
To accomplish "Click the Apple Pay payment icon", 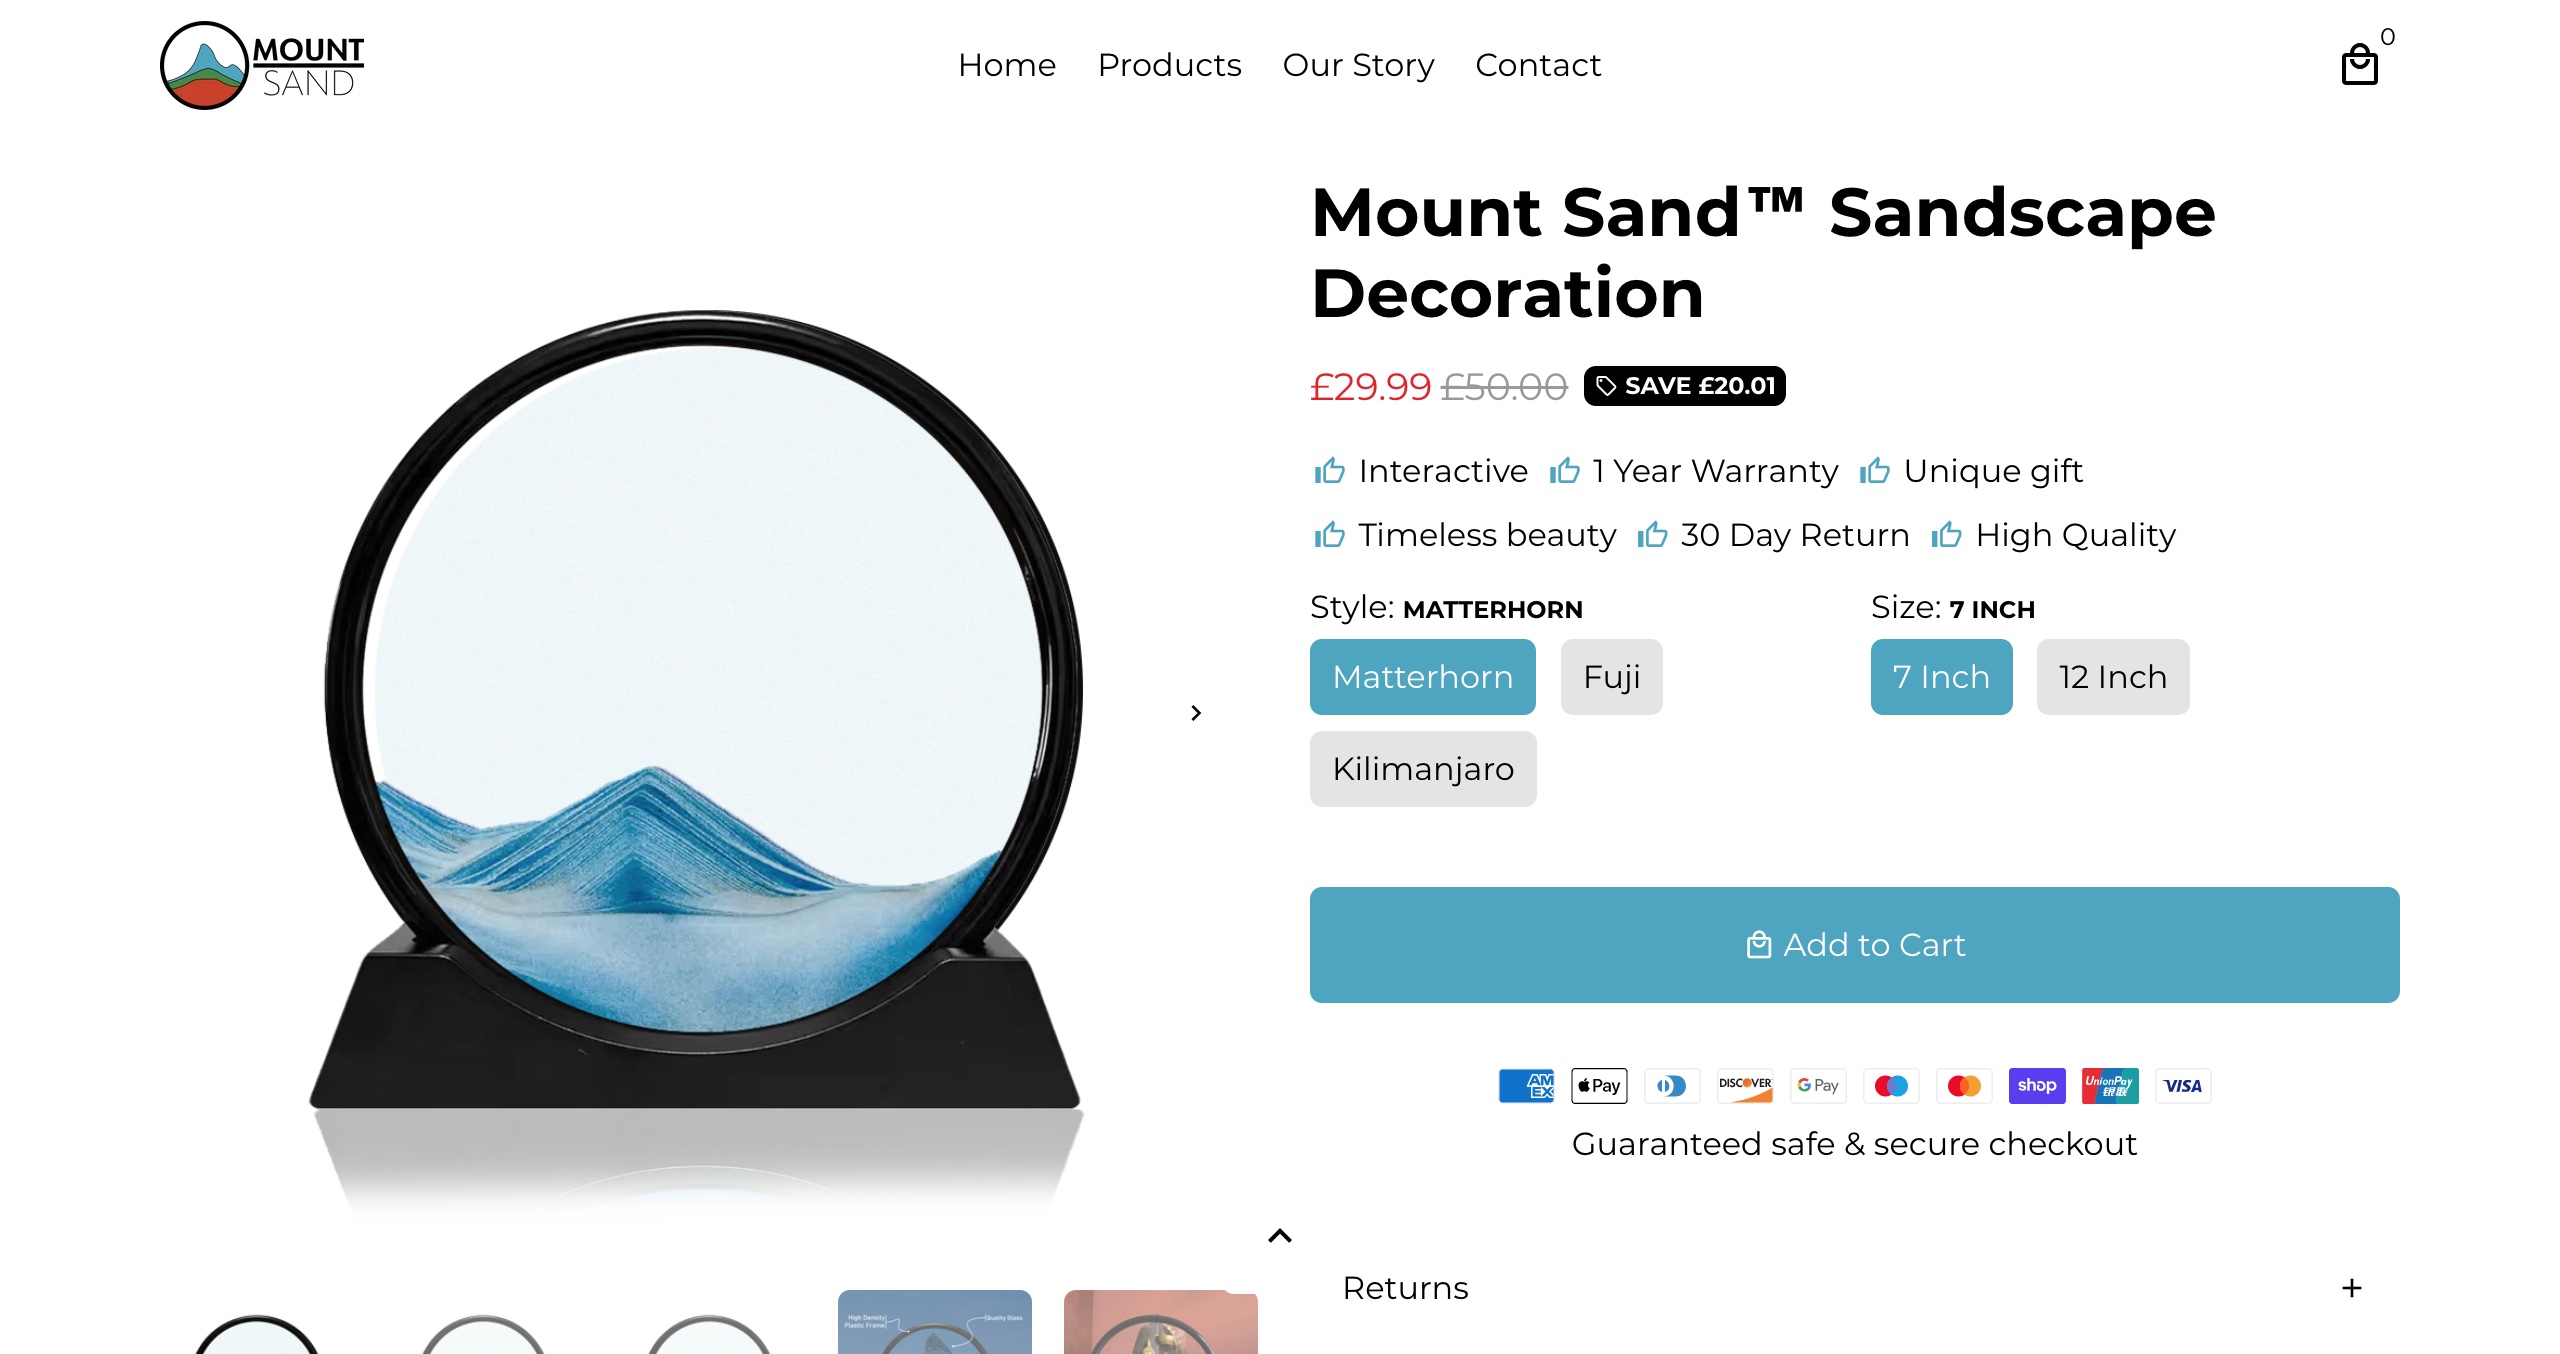I will (1599, 1085).
